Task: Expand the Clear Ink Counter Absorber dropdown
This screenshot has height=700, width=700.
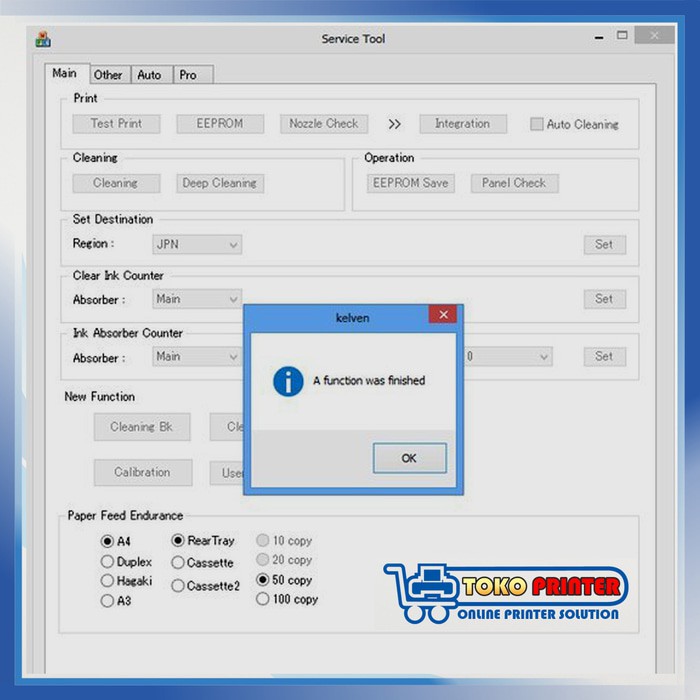Action: 197,299
